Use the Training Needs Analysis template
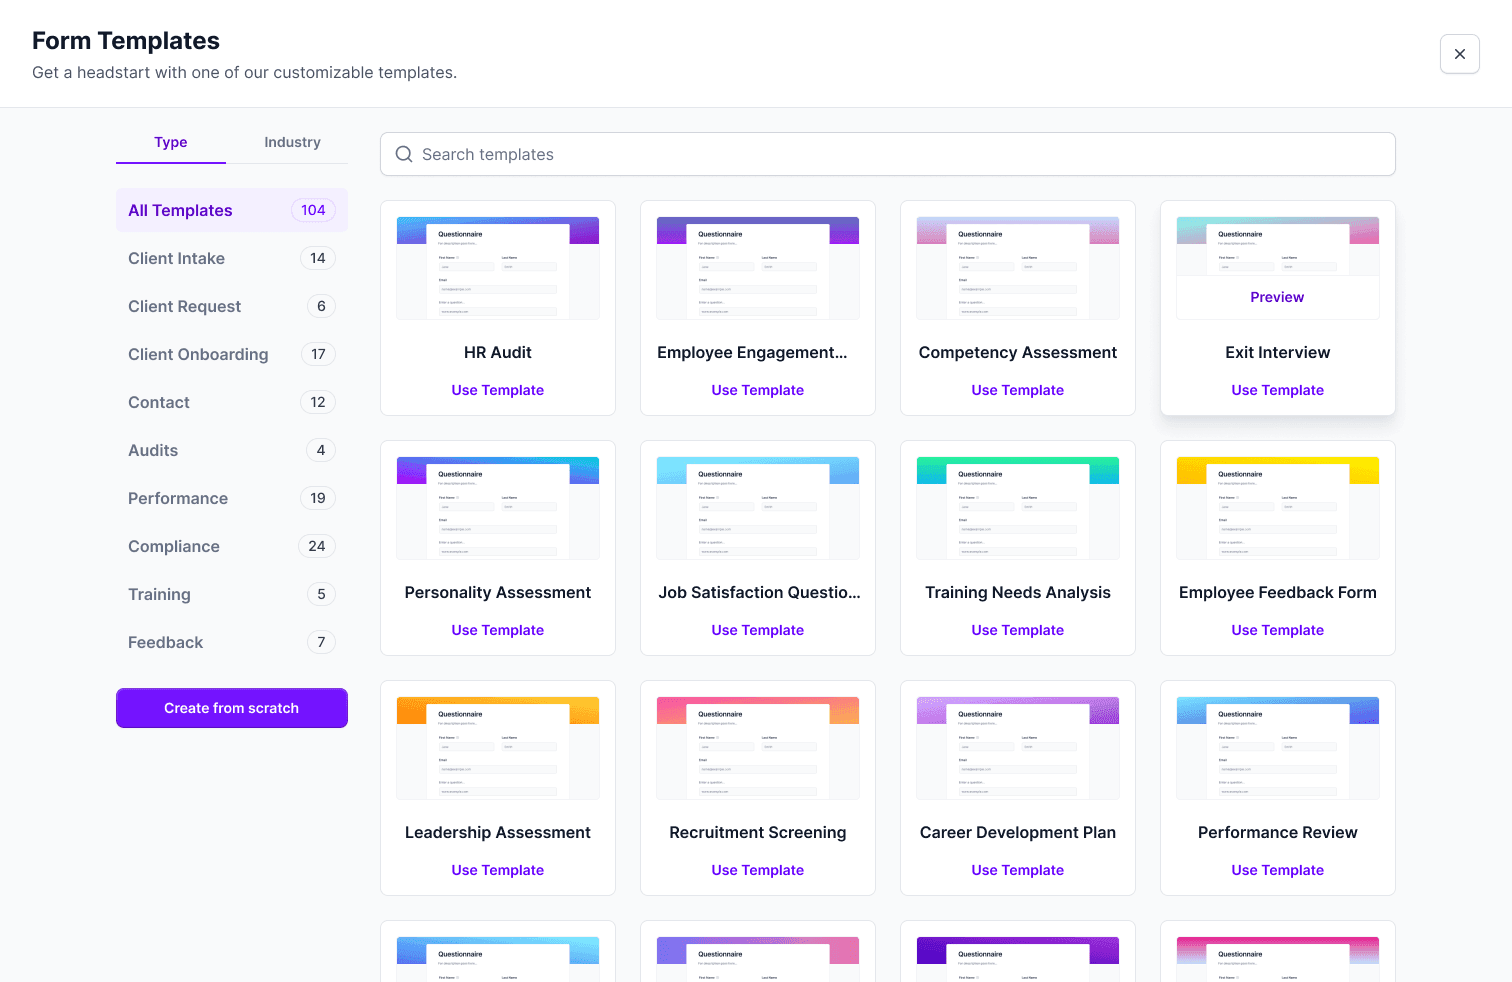Viewport: 1512px width, 982px height. [1018, 630]
